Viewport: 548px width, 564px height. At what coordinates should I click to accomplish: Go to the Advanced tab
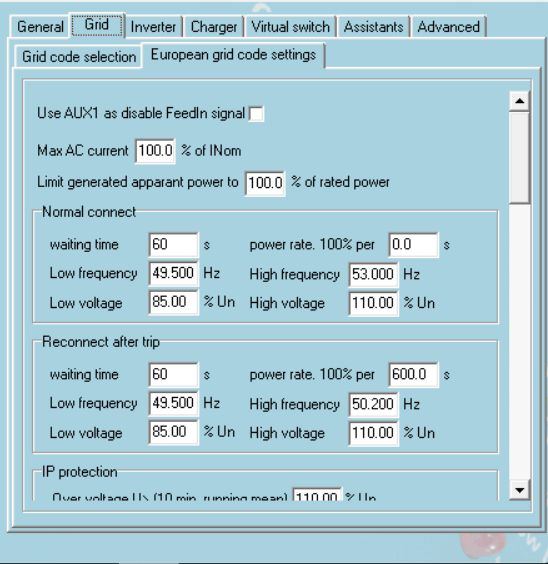point(448,27)
